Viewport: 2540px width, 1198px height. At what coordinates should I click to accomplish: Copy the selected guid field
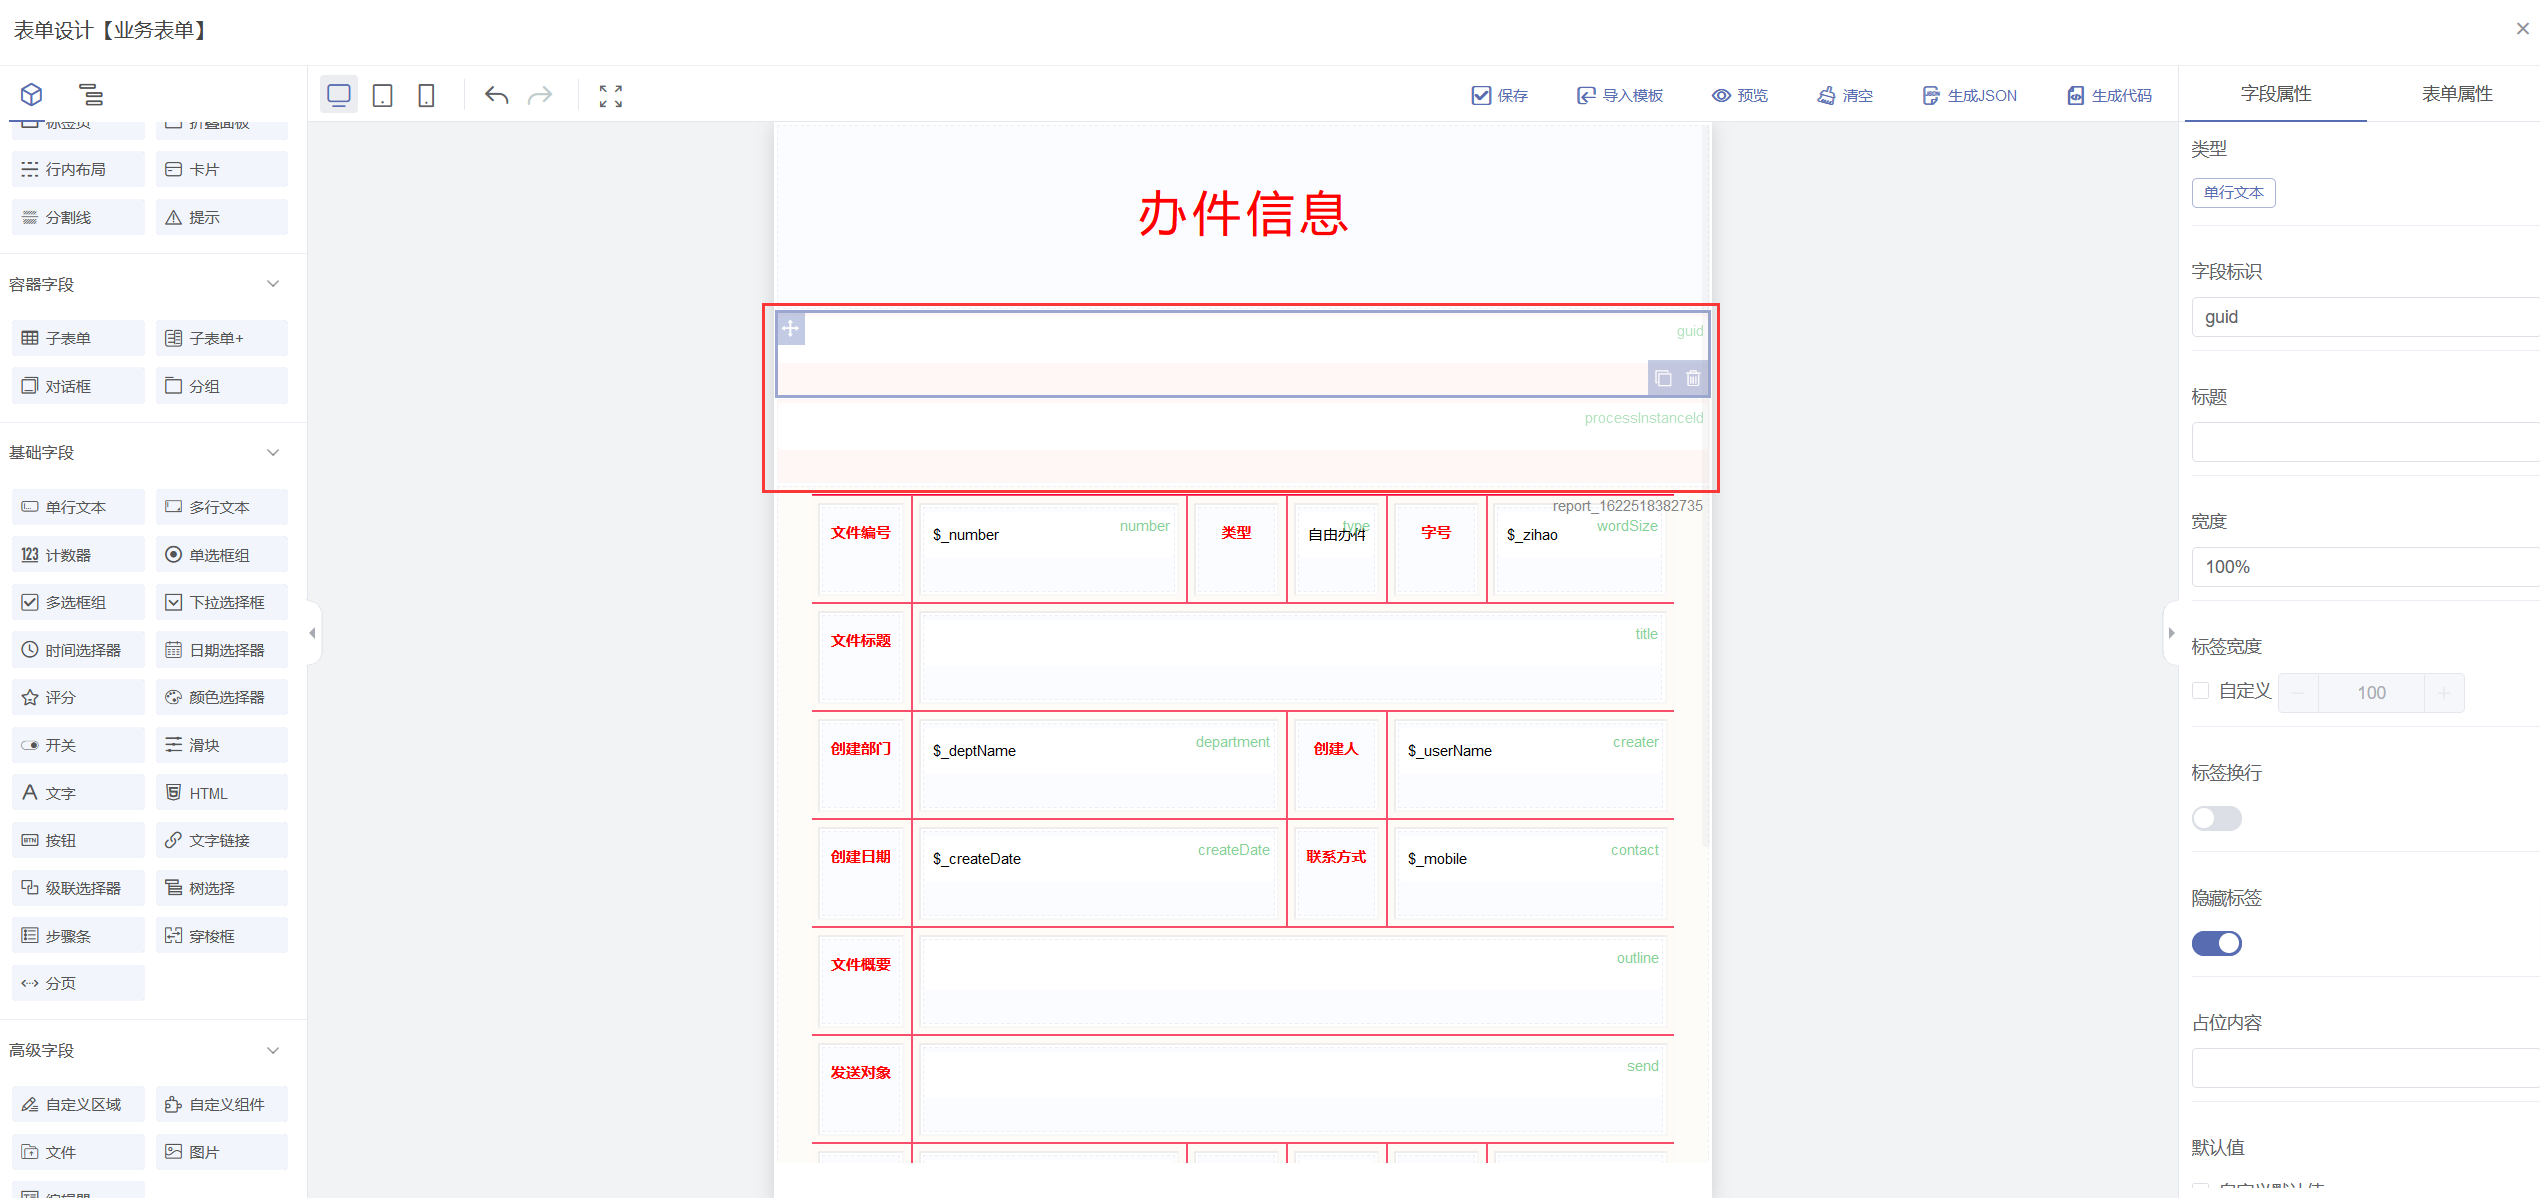[x=1663, y=379]
